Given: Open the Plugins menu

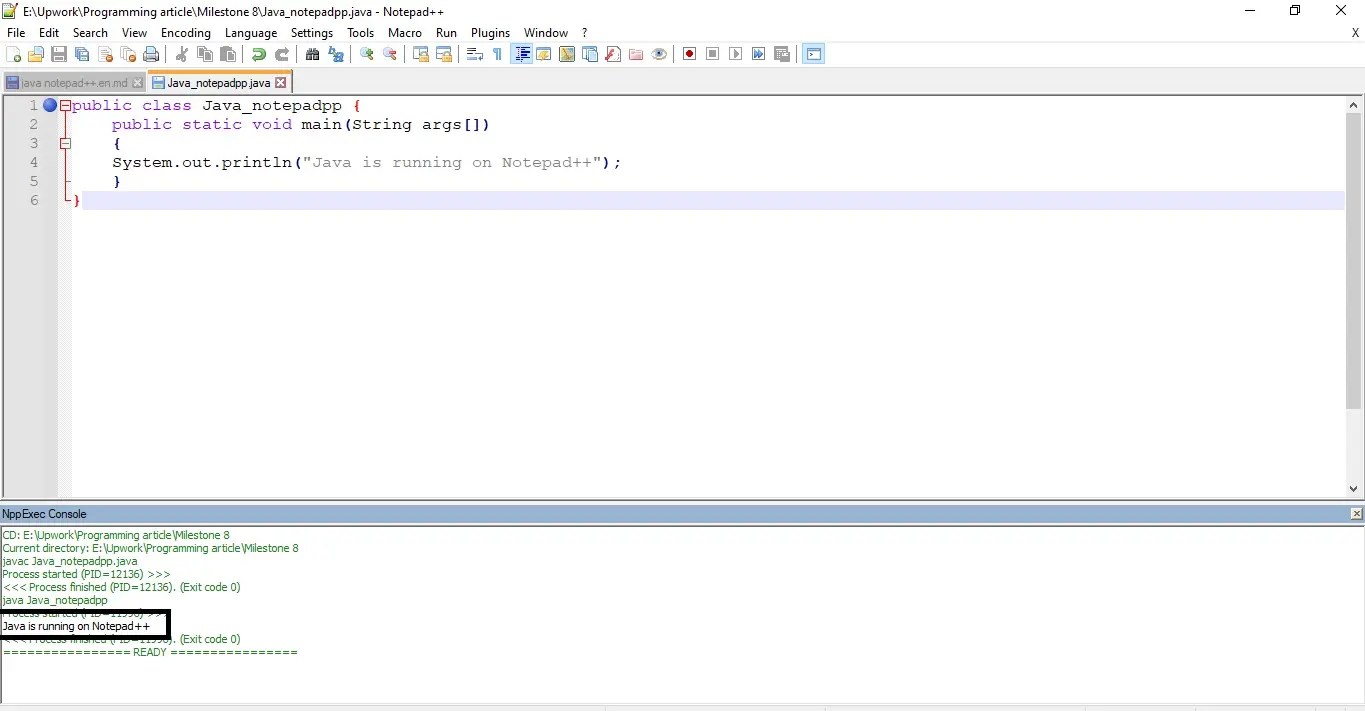Looking at the screenshot, I should [490, 32].
